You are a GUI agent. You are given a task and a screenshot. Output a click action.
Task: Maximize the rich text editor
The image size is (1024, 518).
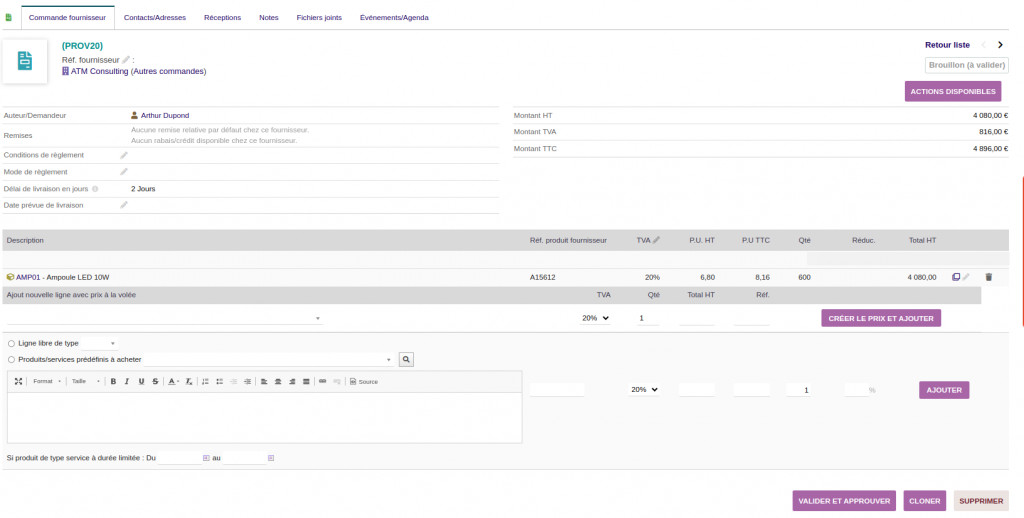[x=18, y=381]
